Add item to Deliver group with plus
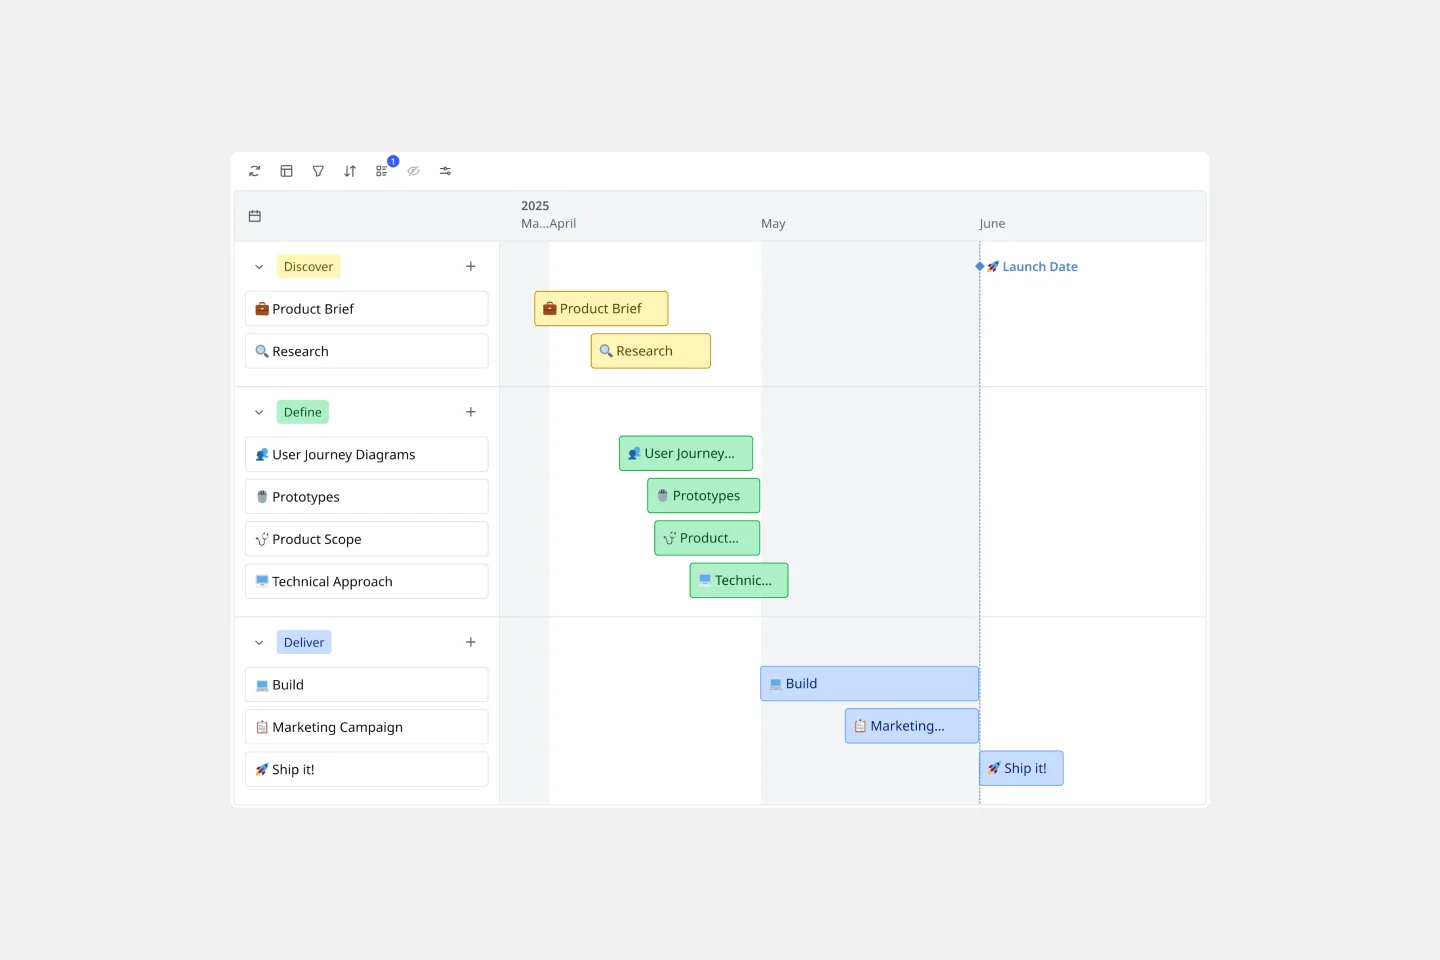The height and width of the screenshot is (960, 1440). pyautogui.click(x=471, y=642)
